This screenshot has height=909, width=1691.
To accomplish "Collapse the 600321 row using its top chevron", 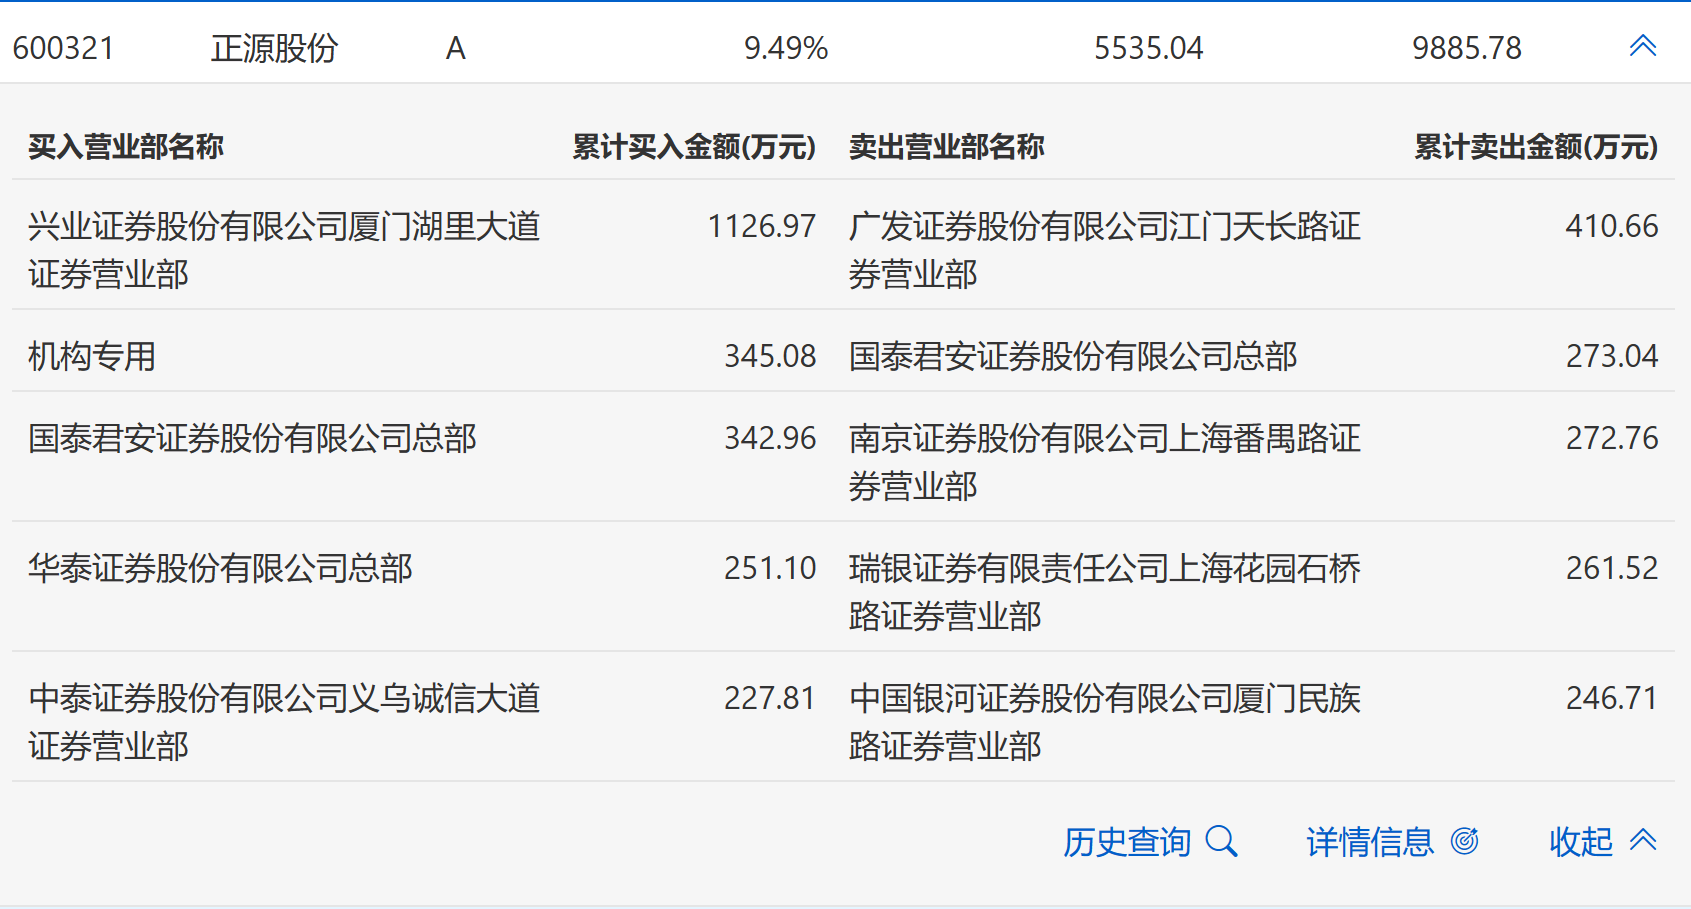I will pos(1643,46).
